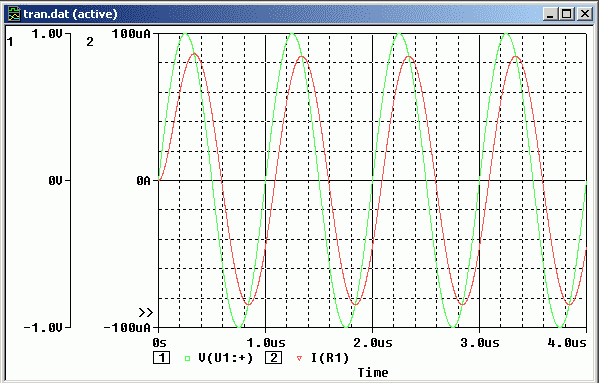The height and width of the screenshot is (383, 599).
Task: Select the V(U1:+) trace label
Action: pyautogui.click(x=226, y=358)
